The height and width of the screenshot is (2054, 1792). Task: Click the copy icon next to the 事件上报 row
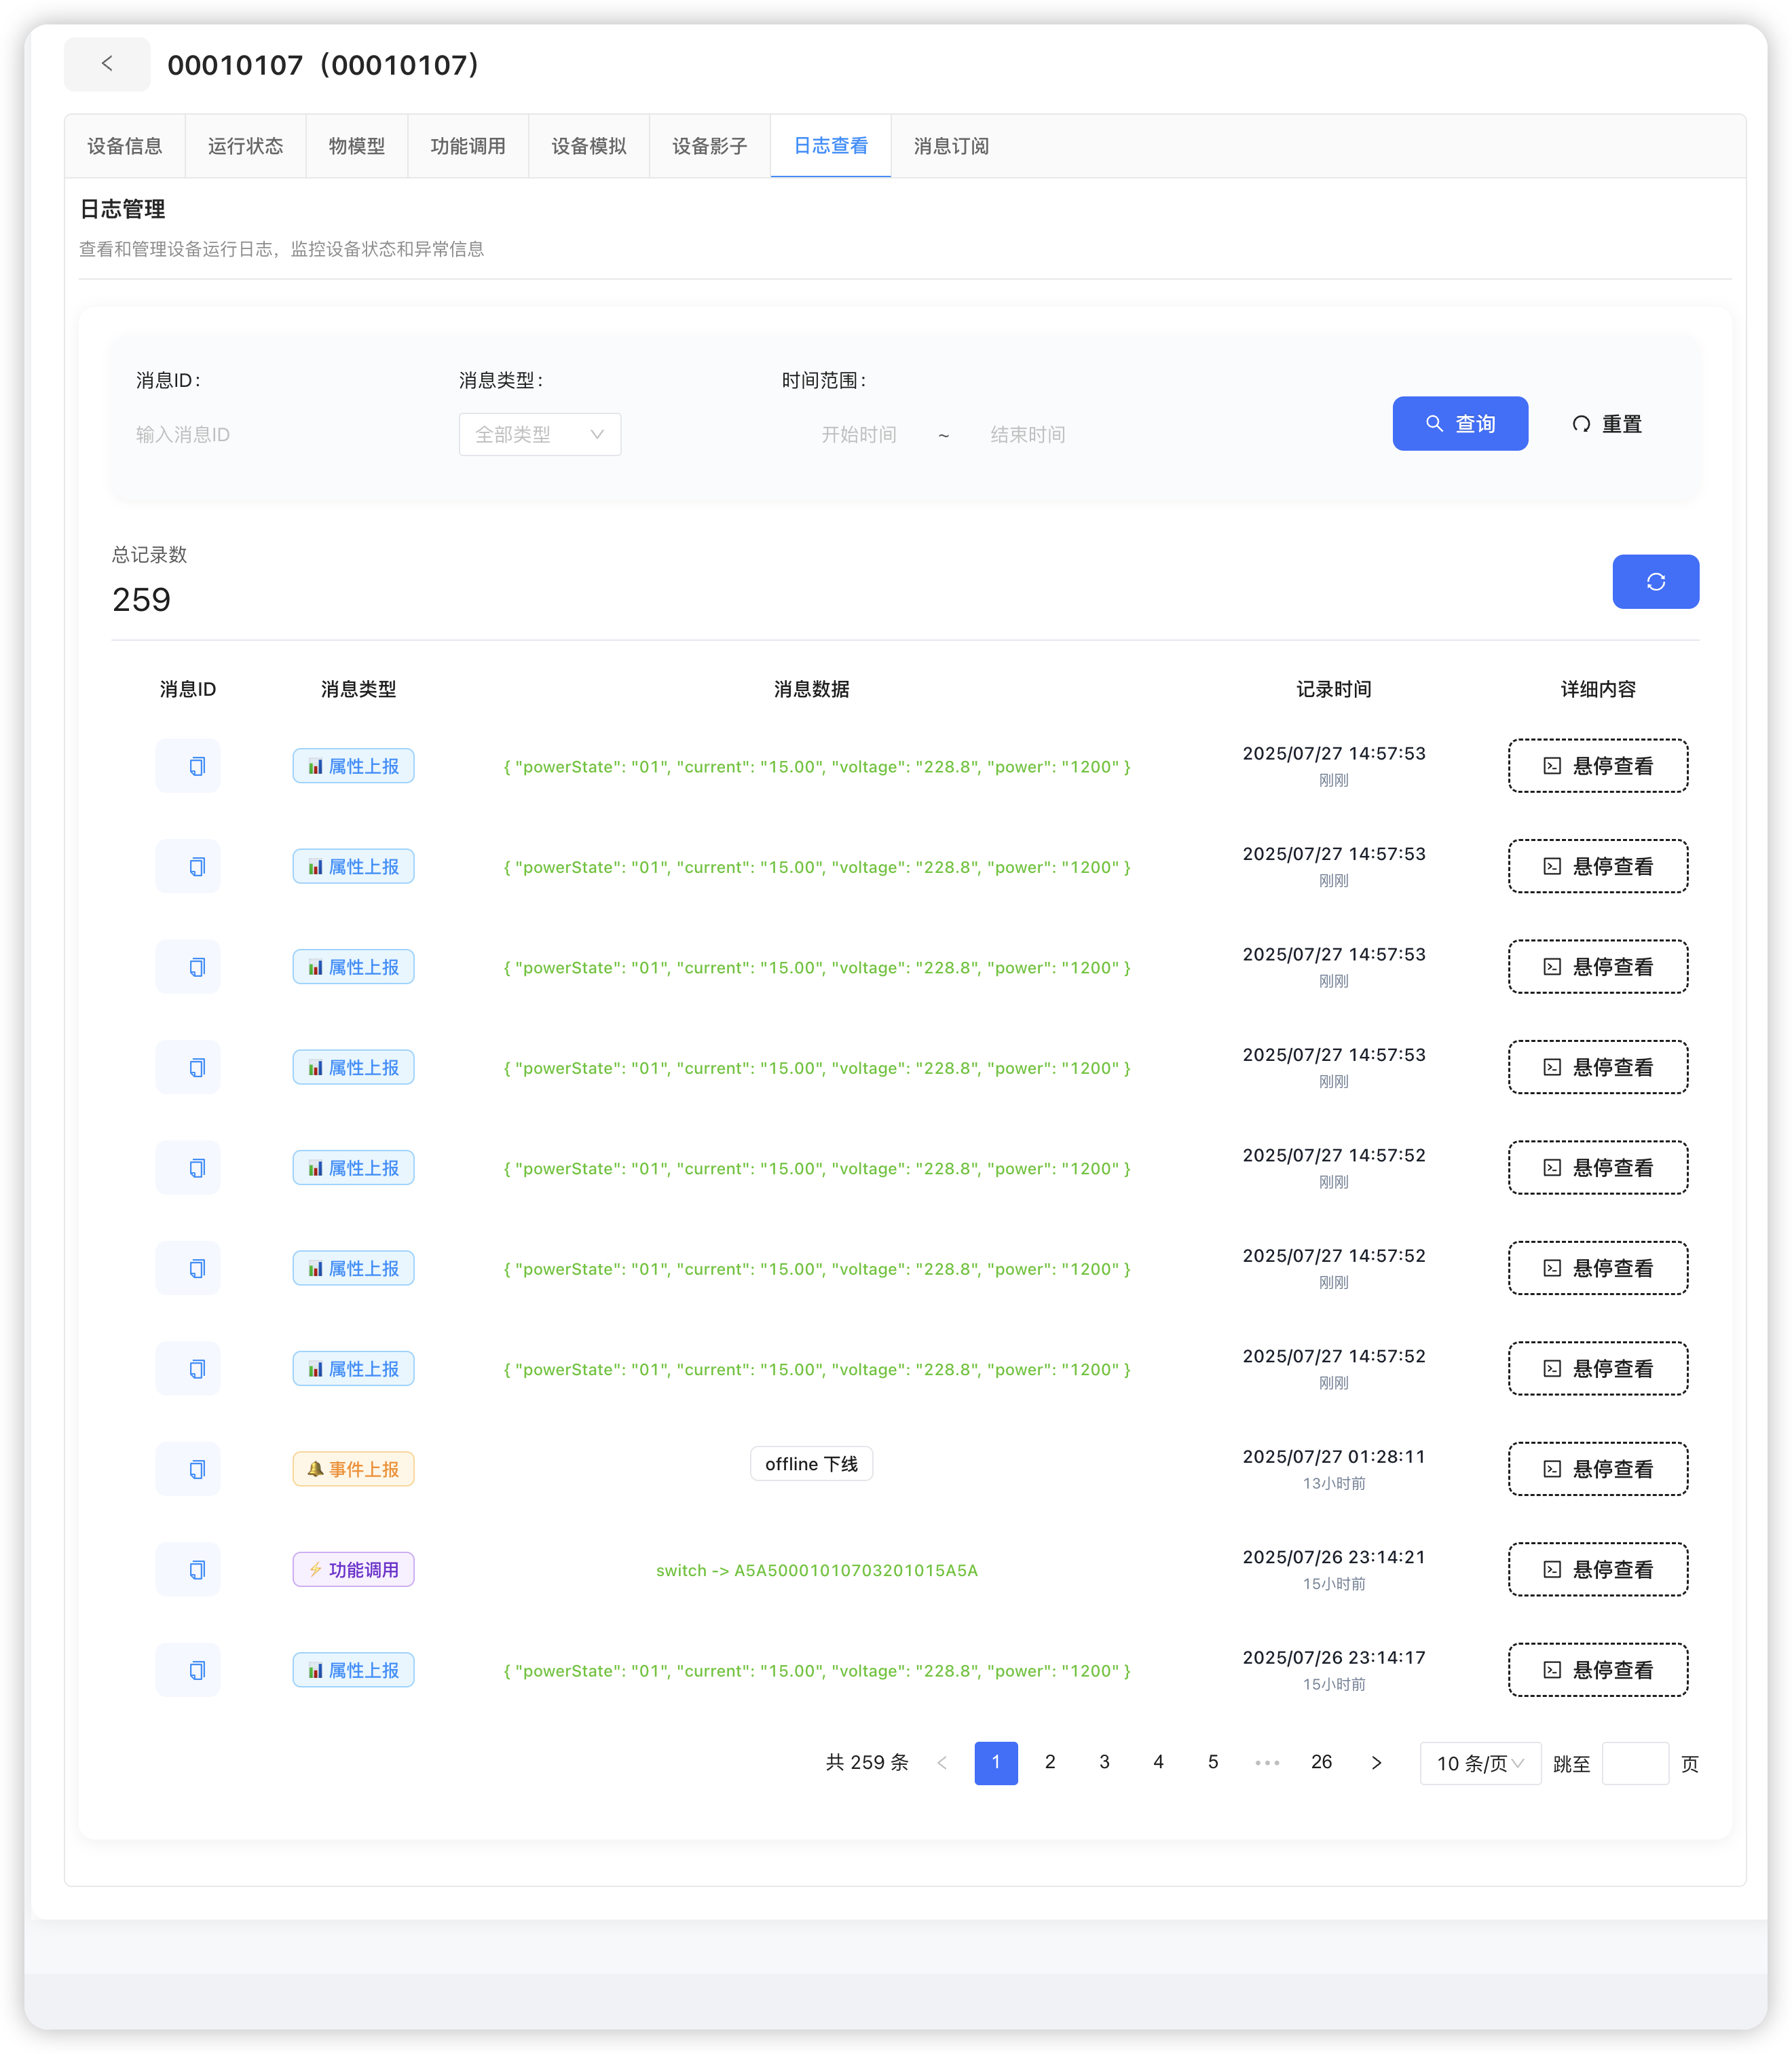pos(187,1468)
